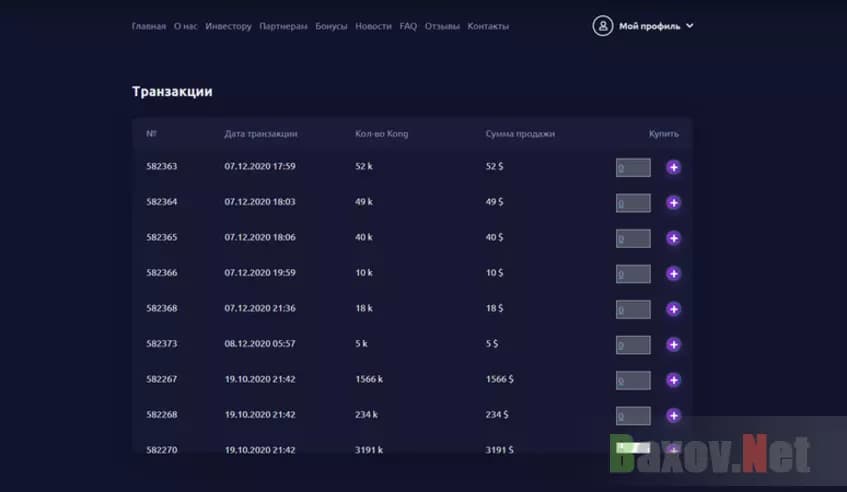This screenshot has width=847, height=492.
Task: Navigate to the FAQ section
Action: 408,26
